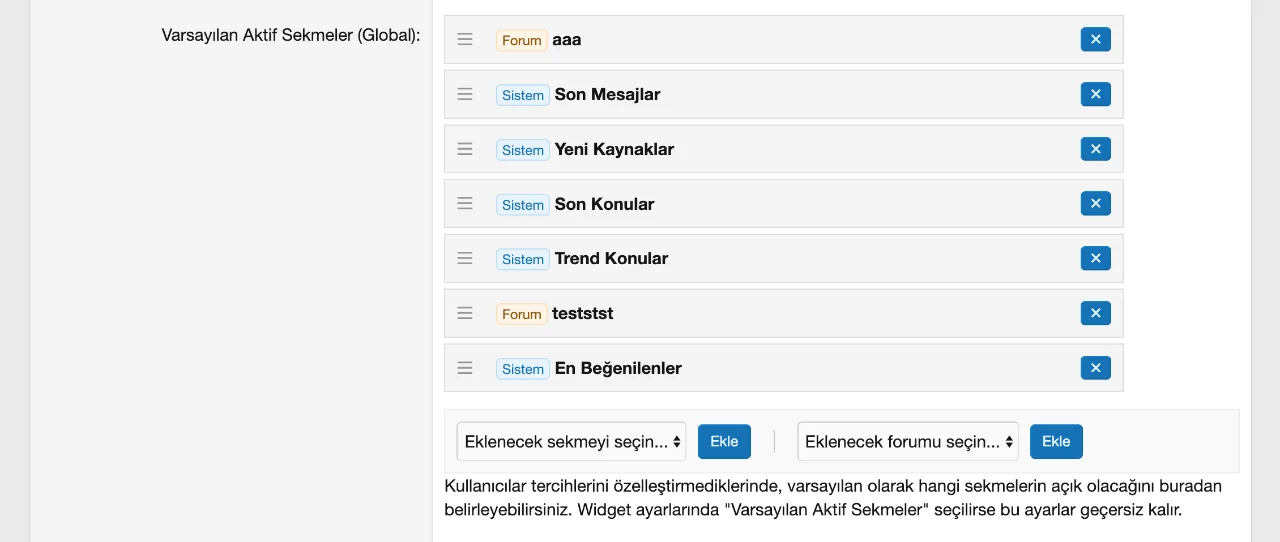Click drag handle of 'aaa' row
1280x542 pixels.
click(465, 40)
